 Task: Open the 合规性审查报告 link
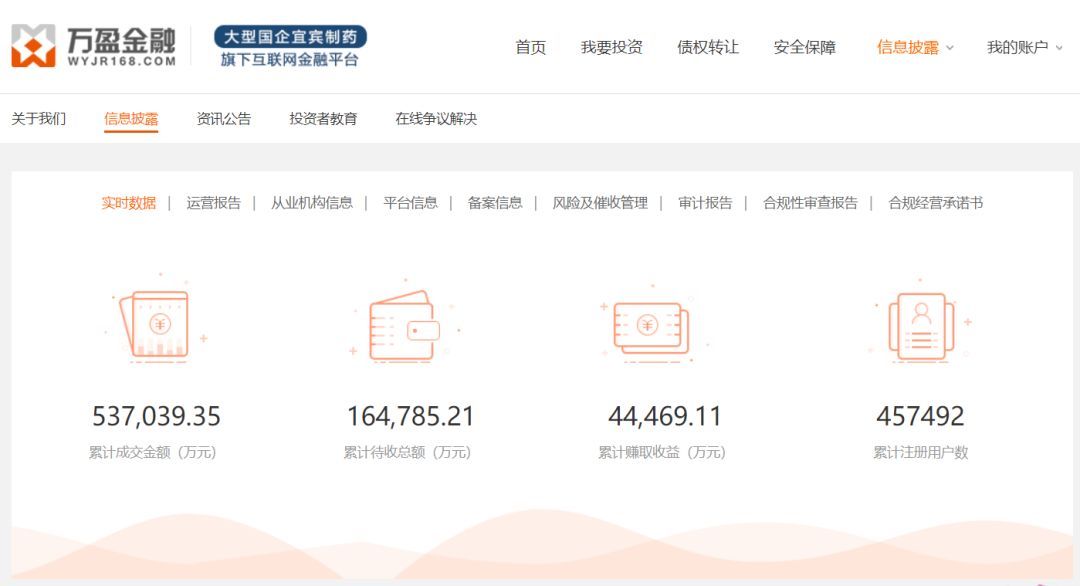click(x=810, y=202)
